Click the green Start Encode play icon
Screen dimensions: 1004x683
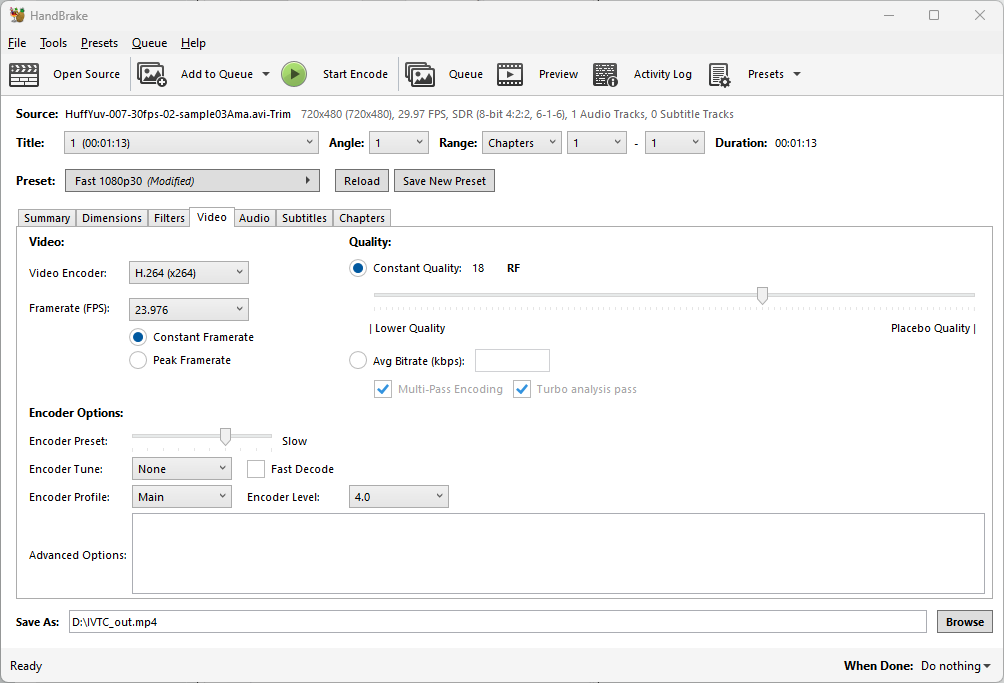click(294, 74)
